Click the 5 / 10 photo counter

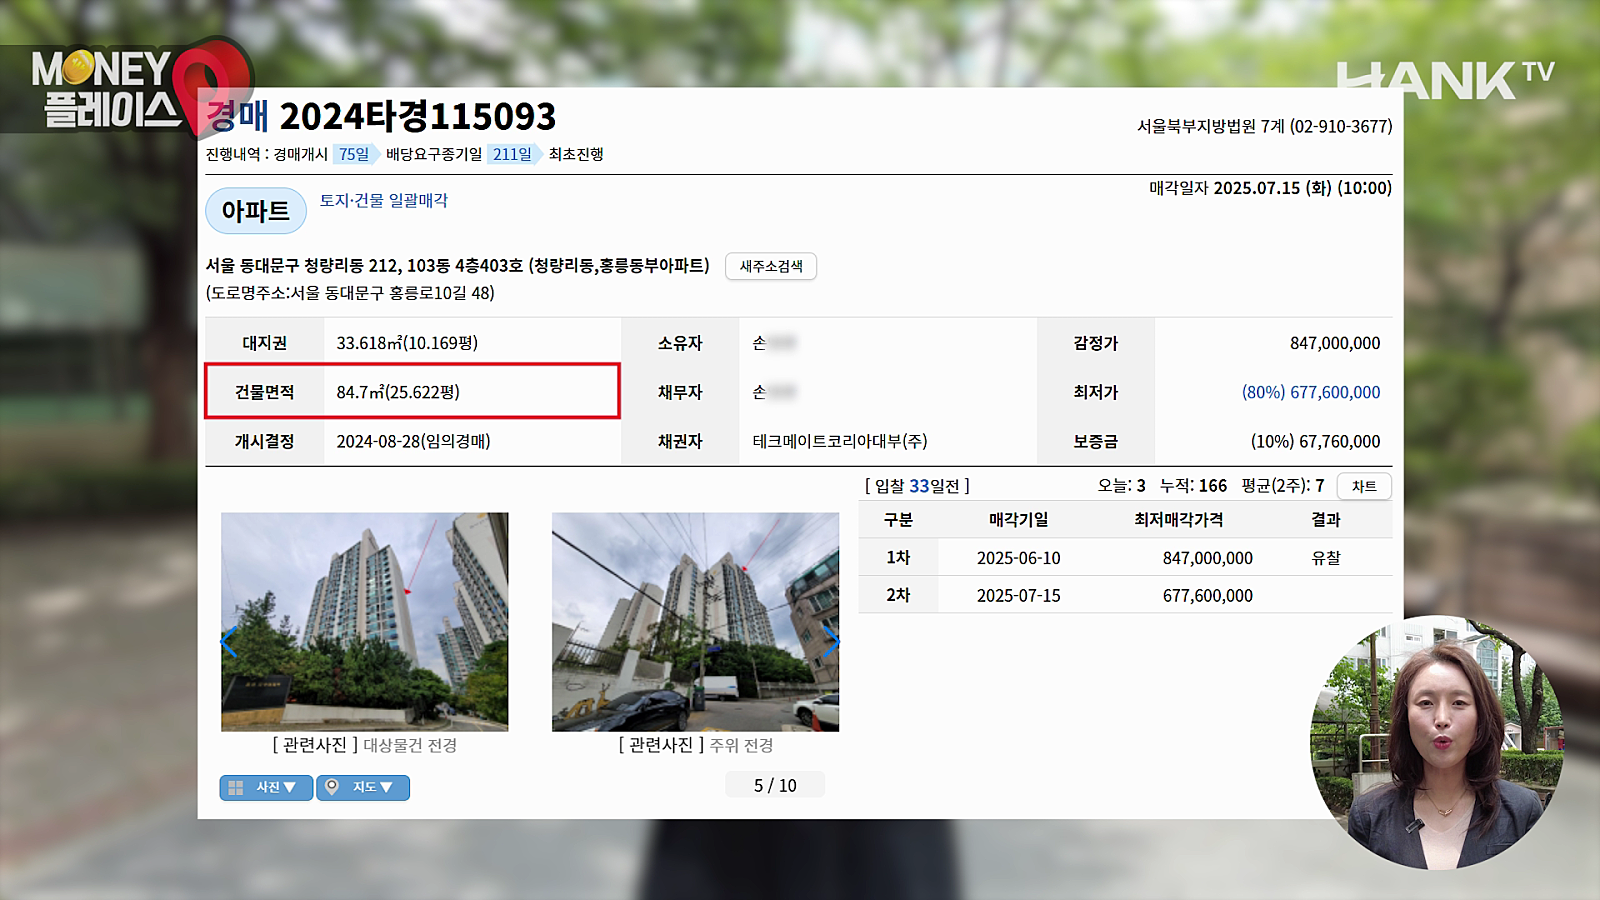point(775,786)
